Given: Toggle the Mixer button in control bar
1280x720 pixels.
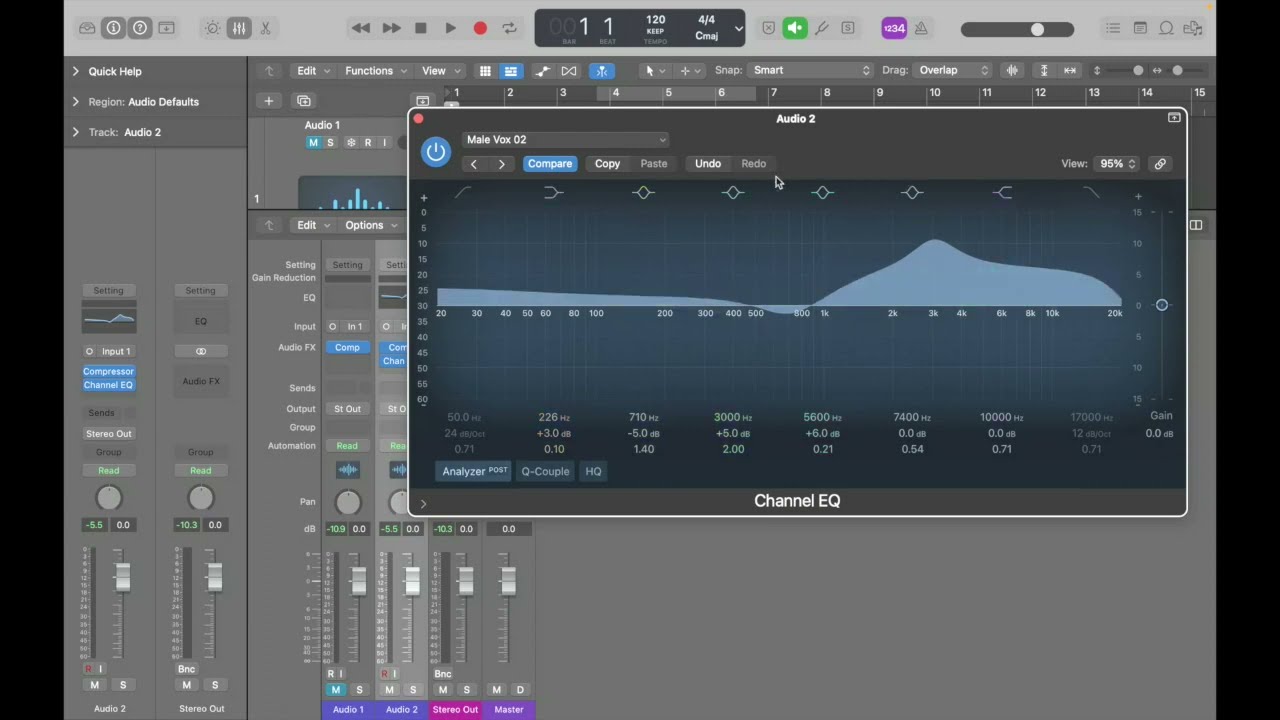Looking at the screenshot, I should pyautogui.click(x=239, y=28).
